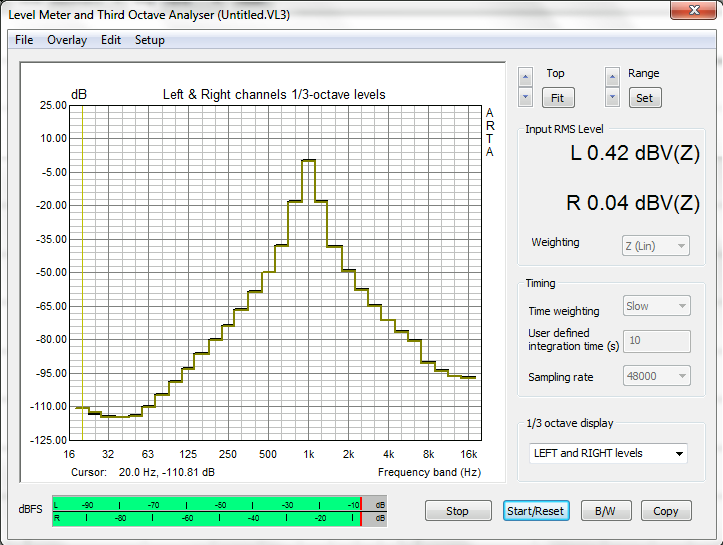Click the Top down arrow
Viewport: 723px width, 545px height.
pos(525,97)
